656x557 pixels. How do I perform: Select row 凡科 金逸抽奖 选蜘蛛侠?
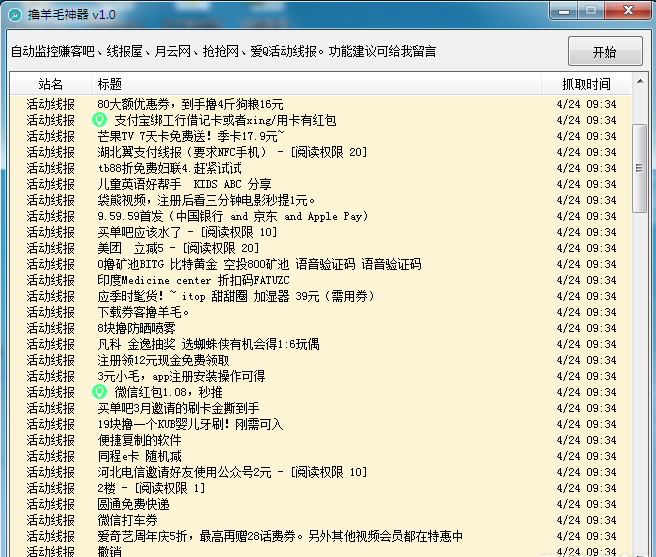point(320,344)
